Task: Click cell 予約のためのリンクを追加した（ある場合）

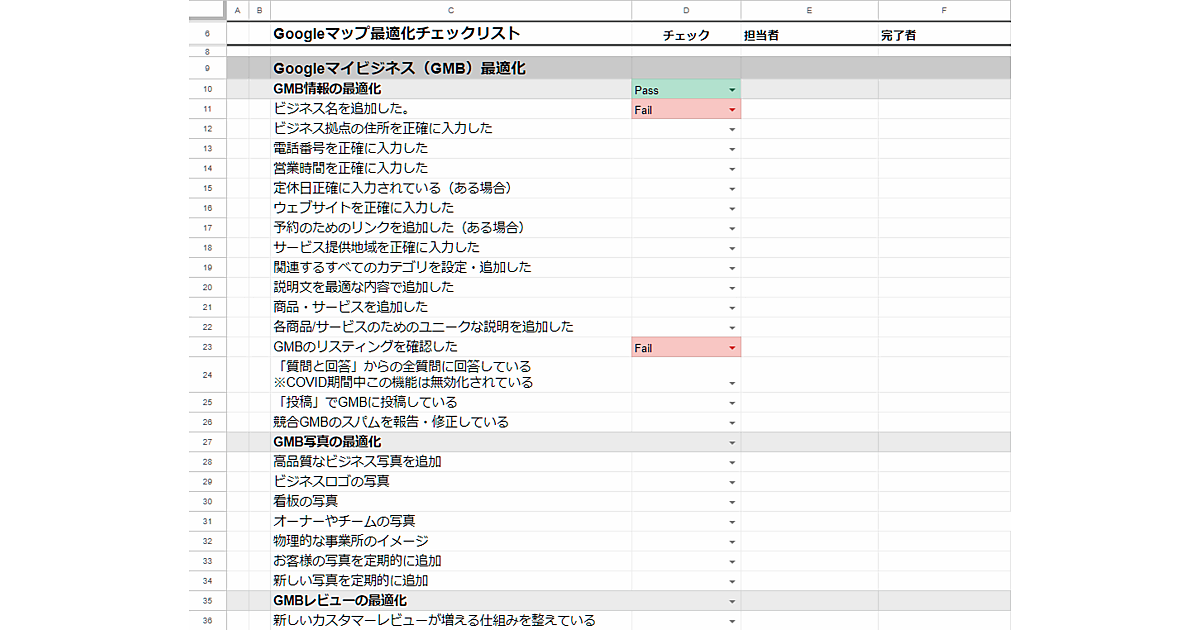Action: [451, 227]
